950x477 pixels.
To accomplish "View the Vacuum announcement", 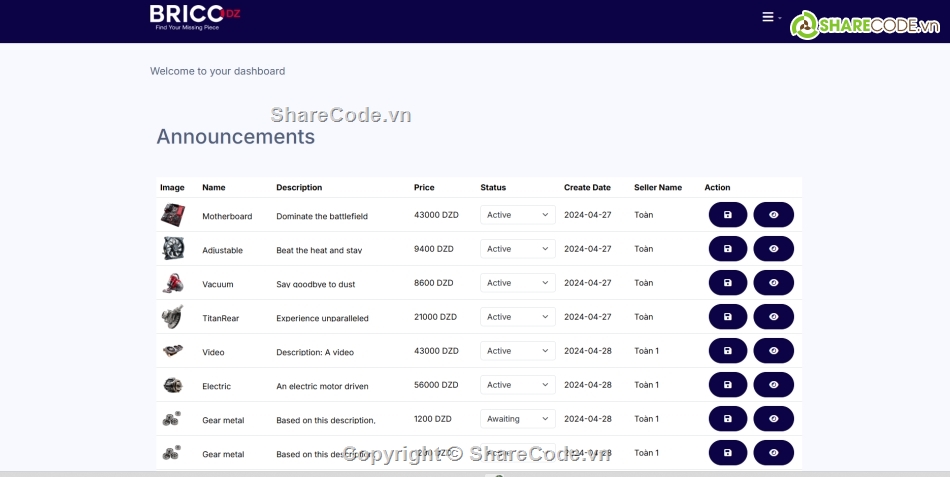I will point(773,283).
